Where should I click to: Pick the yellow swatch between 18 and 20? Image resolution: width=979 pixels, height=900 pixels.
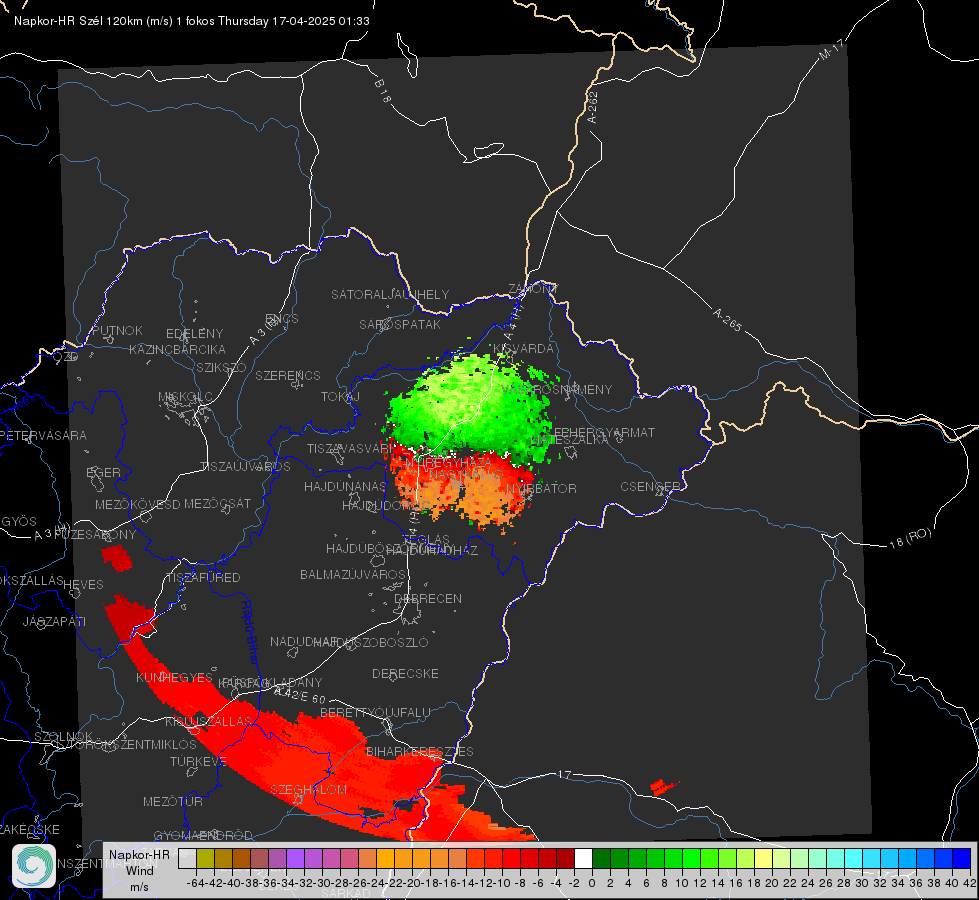click(x=763, y=859)
